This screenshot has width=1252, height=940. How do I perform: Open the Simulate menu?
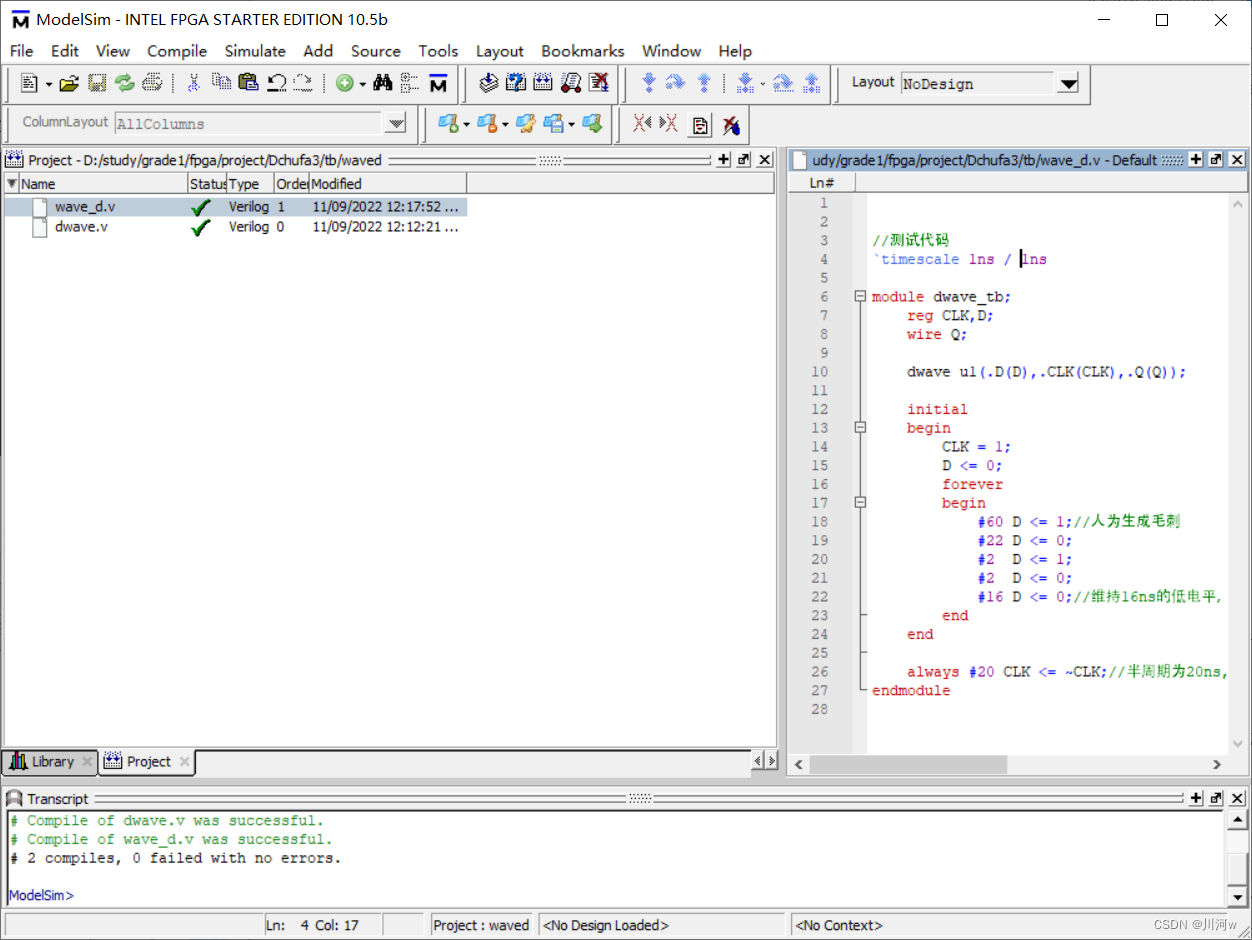coord(255,51)
